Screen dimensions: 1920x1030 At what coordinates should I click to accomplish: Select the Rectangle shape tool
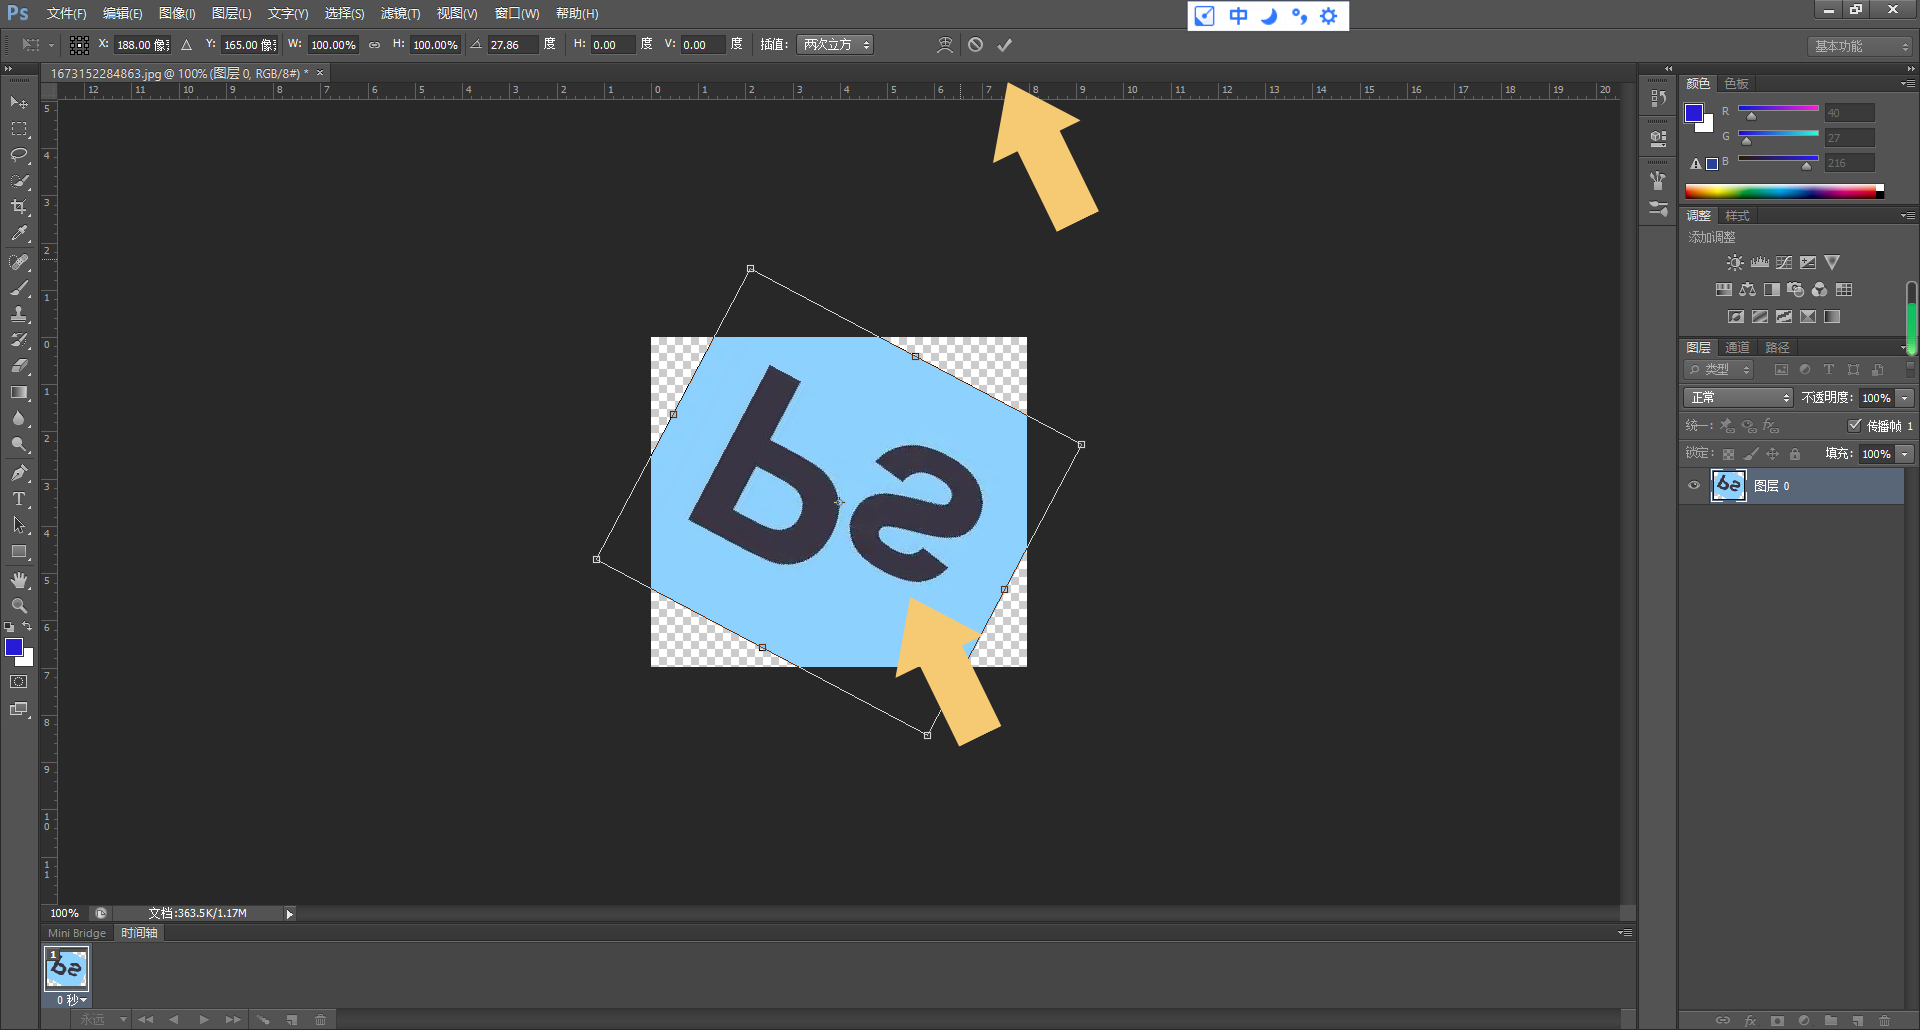(19, 551)
